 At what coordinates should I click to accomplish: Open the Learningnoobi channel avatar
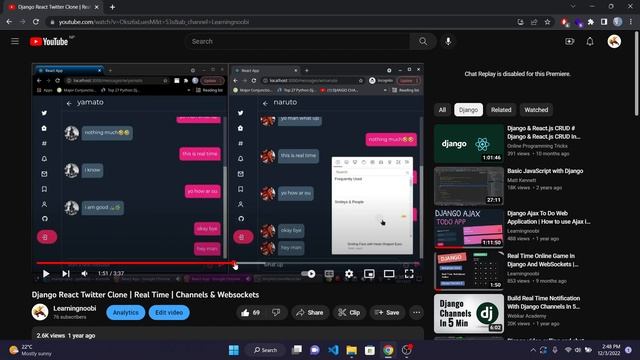(x=40, y=312)
